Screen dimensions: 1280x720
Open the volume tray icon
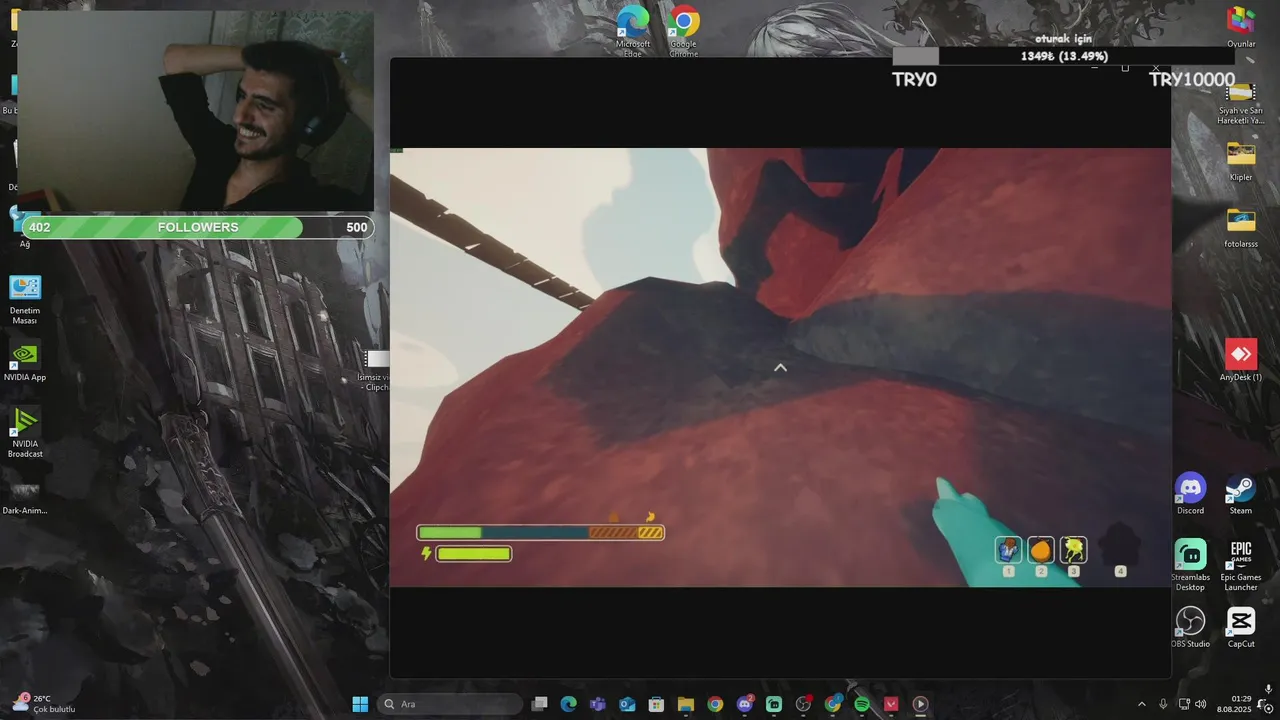click(1200, 704)
